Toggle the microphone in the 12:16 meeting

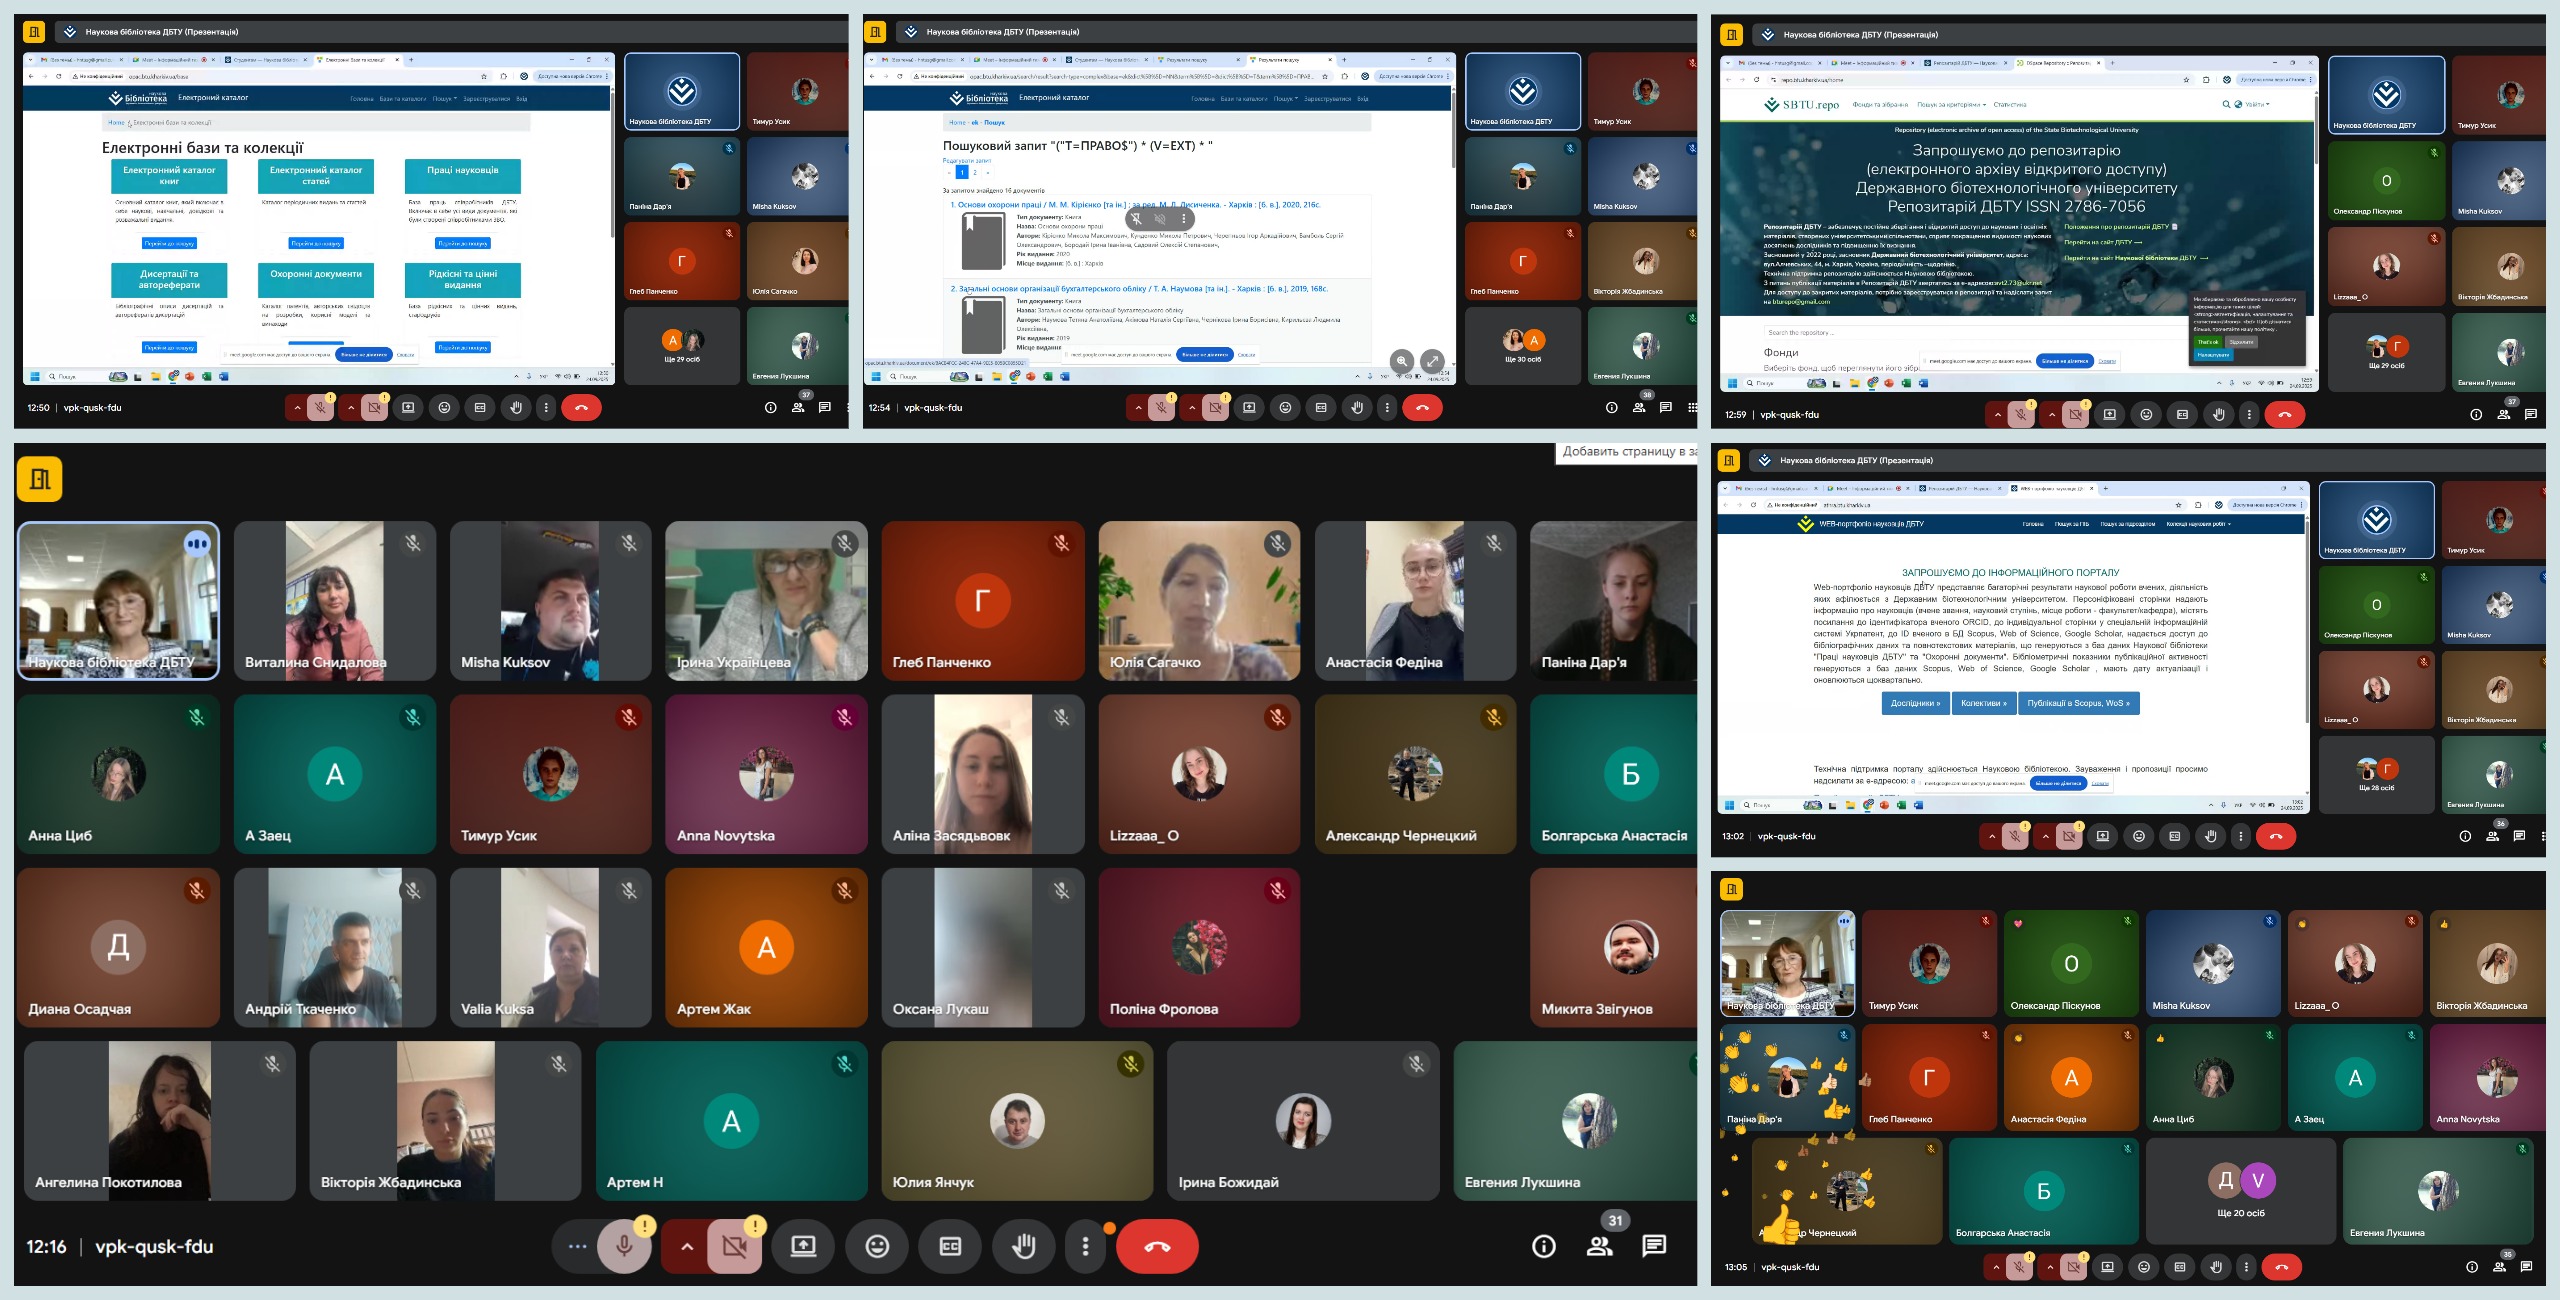624,1246
